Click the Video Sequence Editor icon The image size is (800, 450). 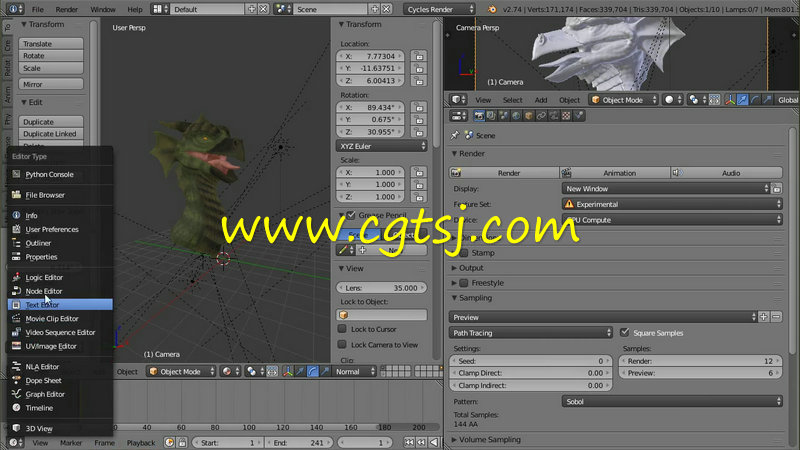click(16, 332)
